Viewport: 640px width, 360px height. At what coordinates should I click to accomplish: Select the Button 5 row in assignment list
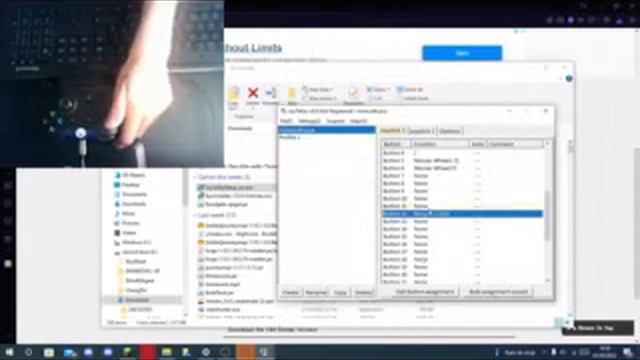pyautogui.click(x=462, y=160)
